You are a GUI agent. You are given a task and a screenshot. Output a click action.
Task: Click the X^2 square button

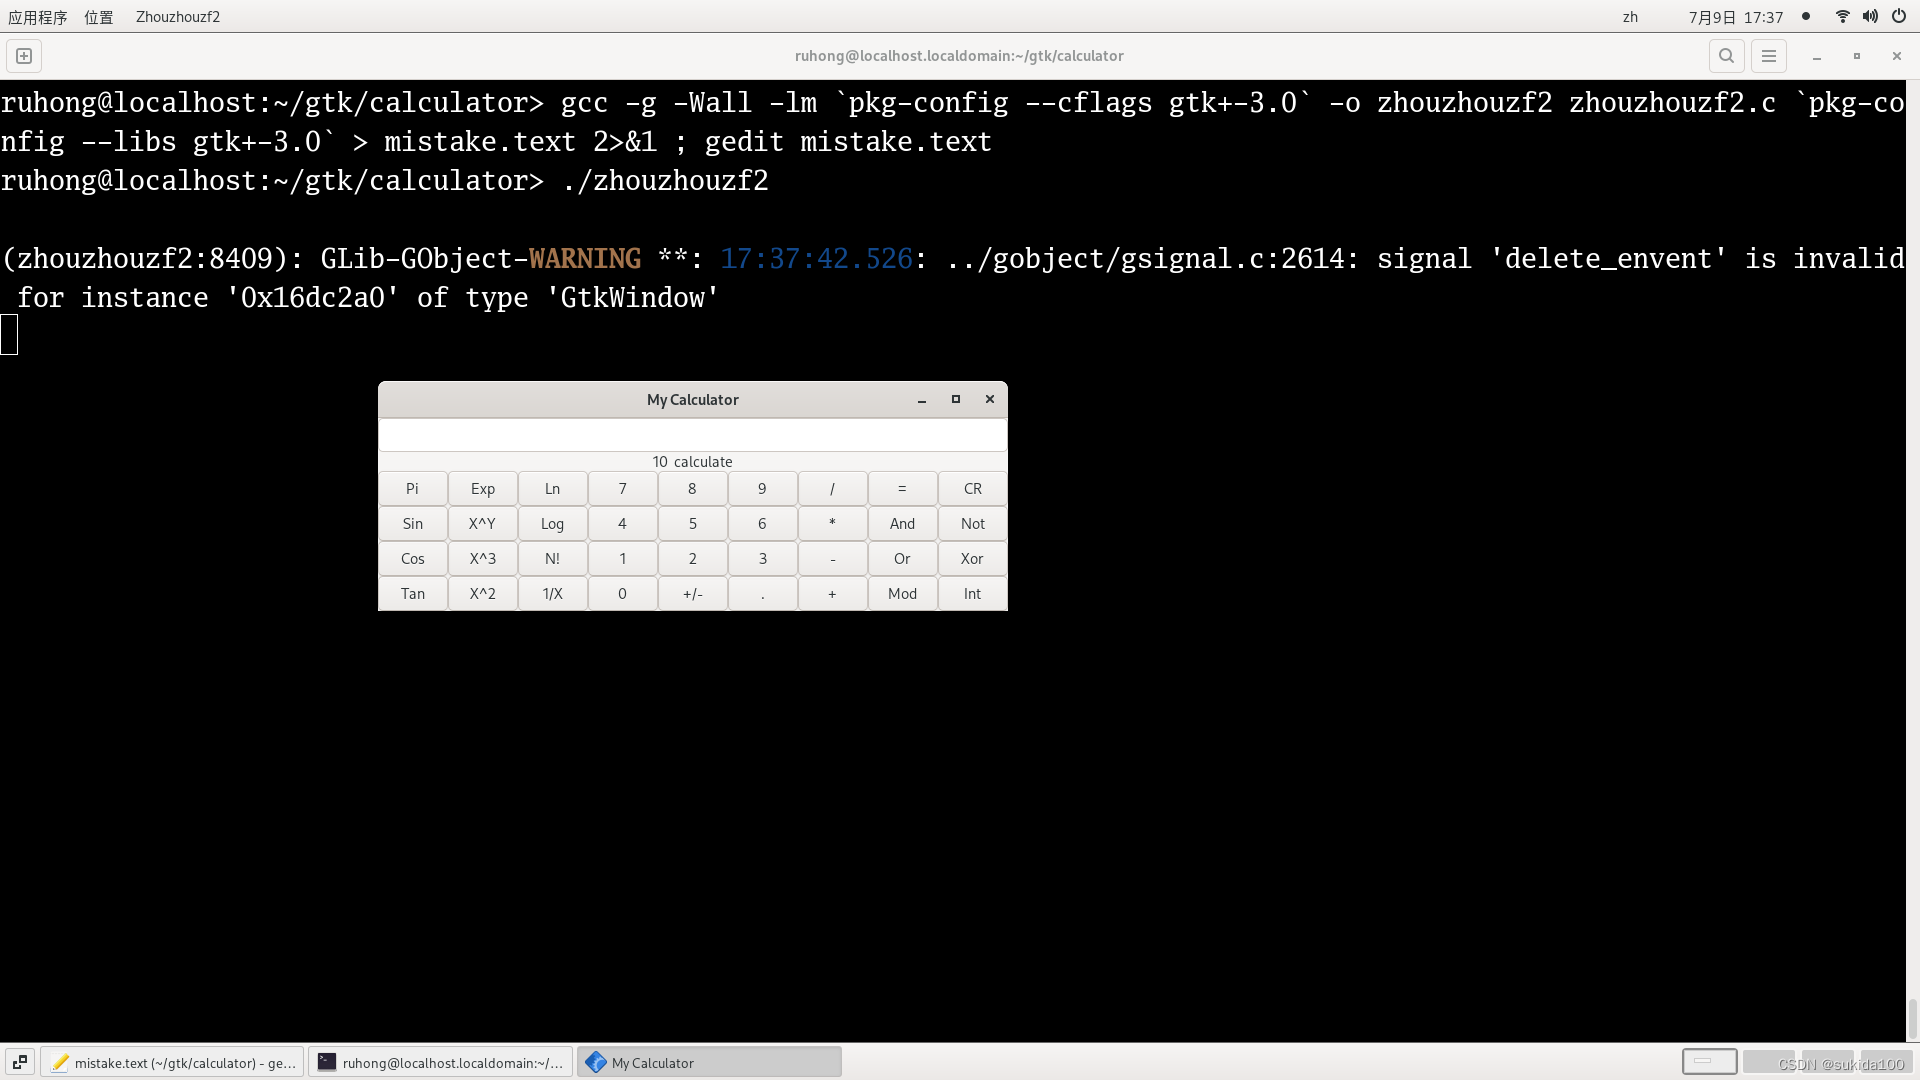point(483,594)
